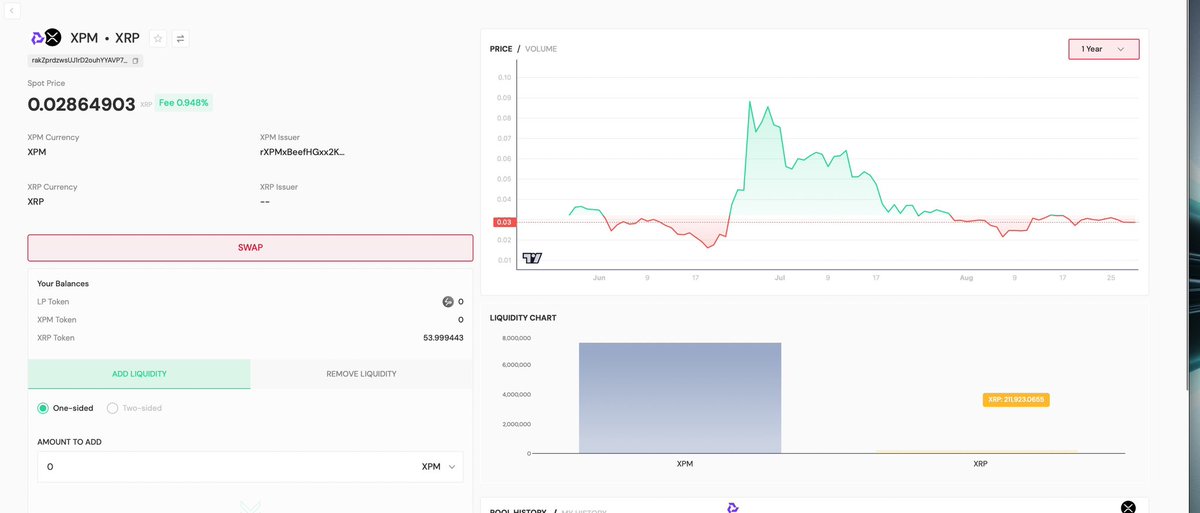
Task: Click the SWAP button
Action: 250,247
